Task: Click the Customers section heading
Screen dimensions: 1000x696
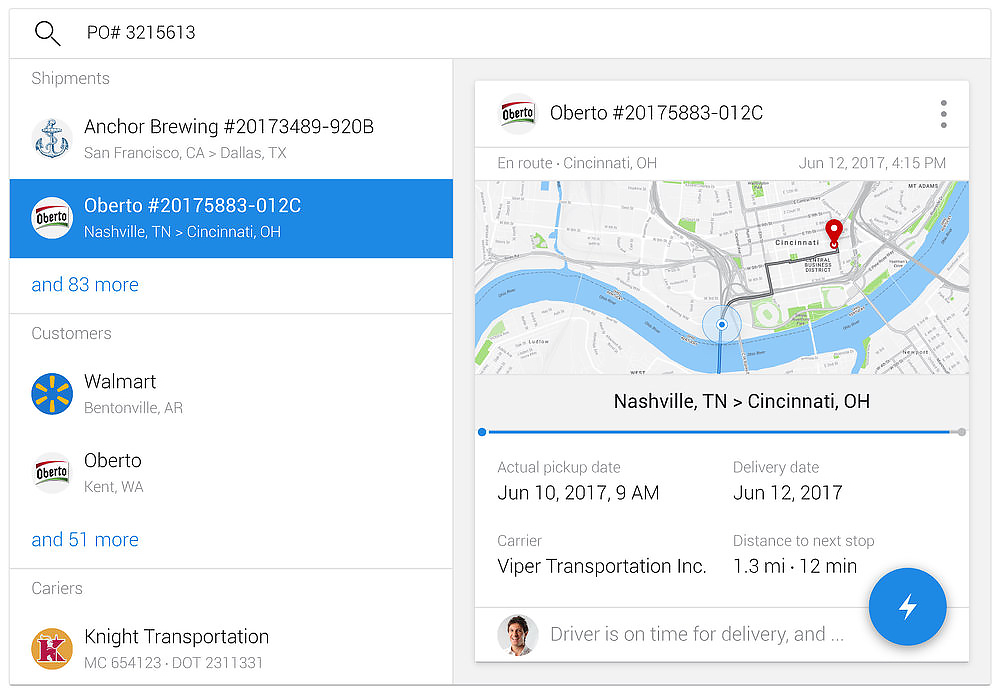Action: point(71,334)
